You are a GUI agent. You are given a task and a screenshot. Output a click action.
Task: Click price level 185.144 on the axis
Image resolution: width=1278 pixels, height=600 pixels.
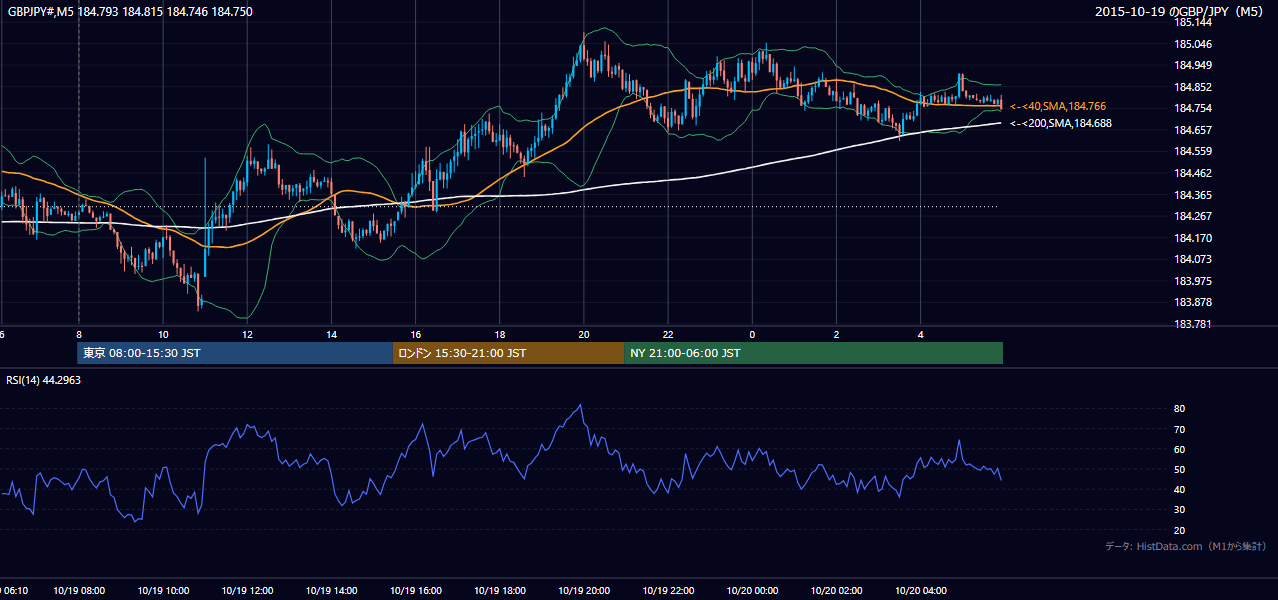(x=1192, y=22)
